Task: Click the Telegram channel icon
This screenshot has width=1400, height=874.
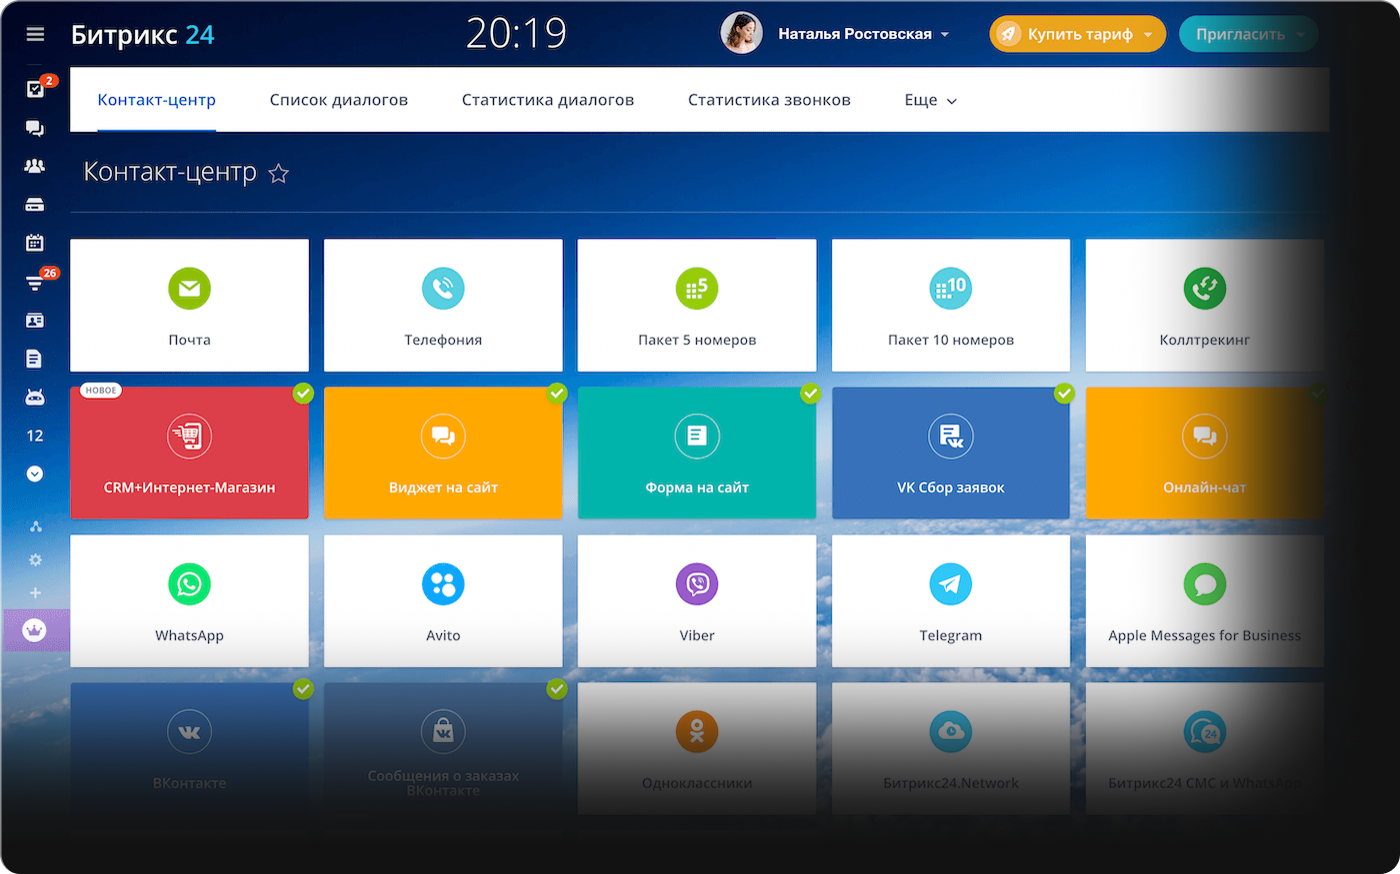Action: [950, 584]
